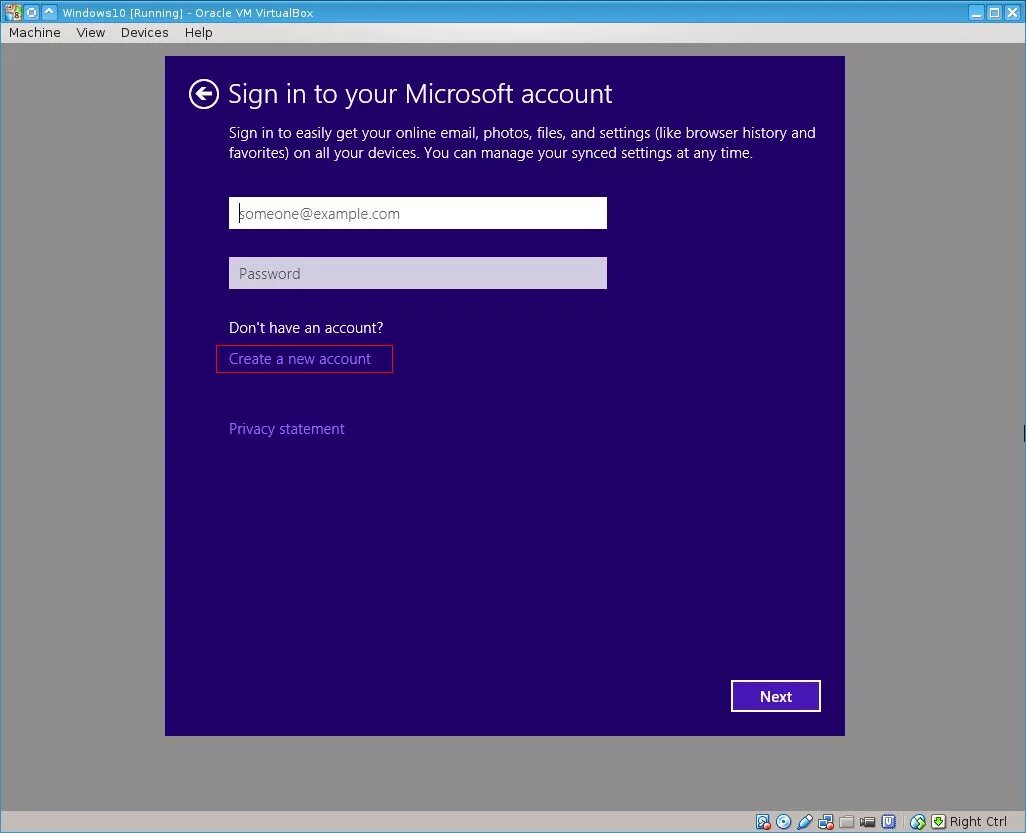The image size is (1026, 833).
Task: Click the Right Ctrl host key label
Action: click(x=978, y=821)
